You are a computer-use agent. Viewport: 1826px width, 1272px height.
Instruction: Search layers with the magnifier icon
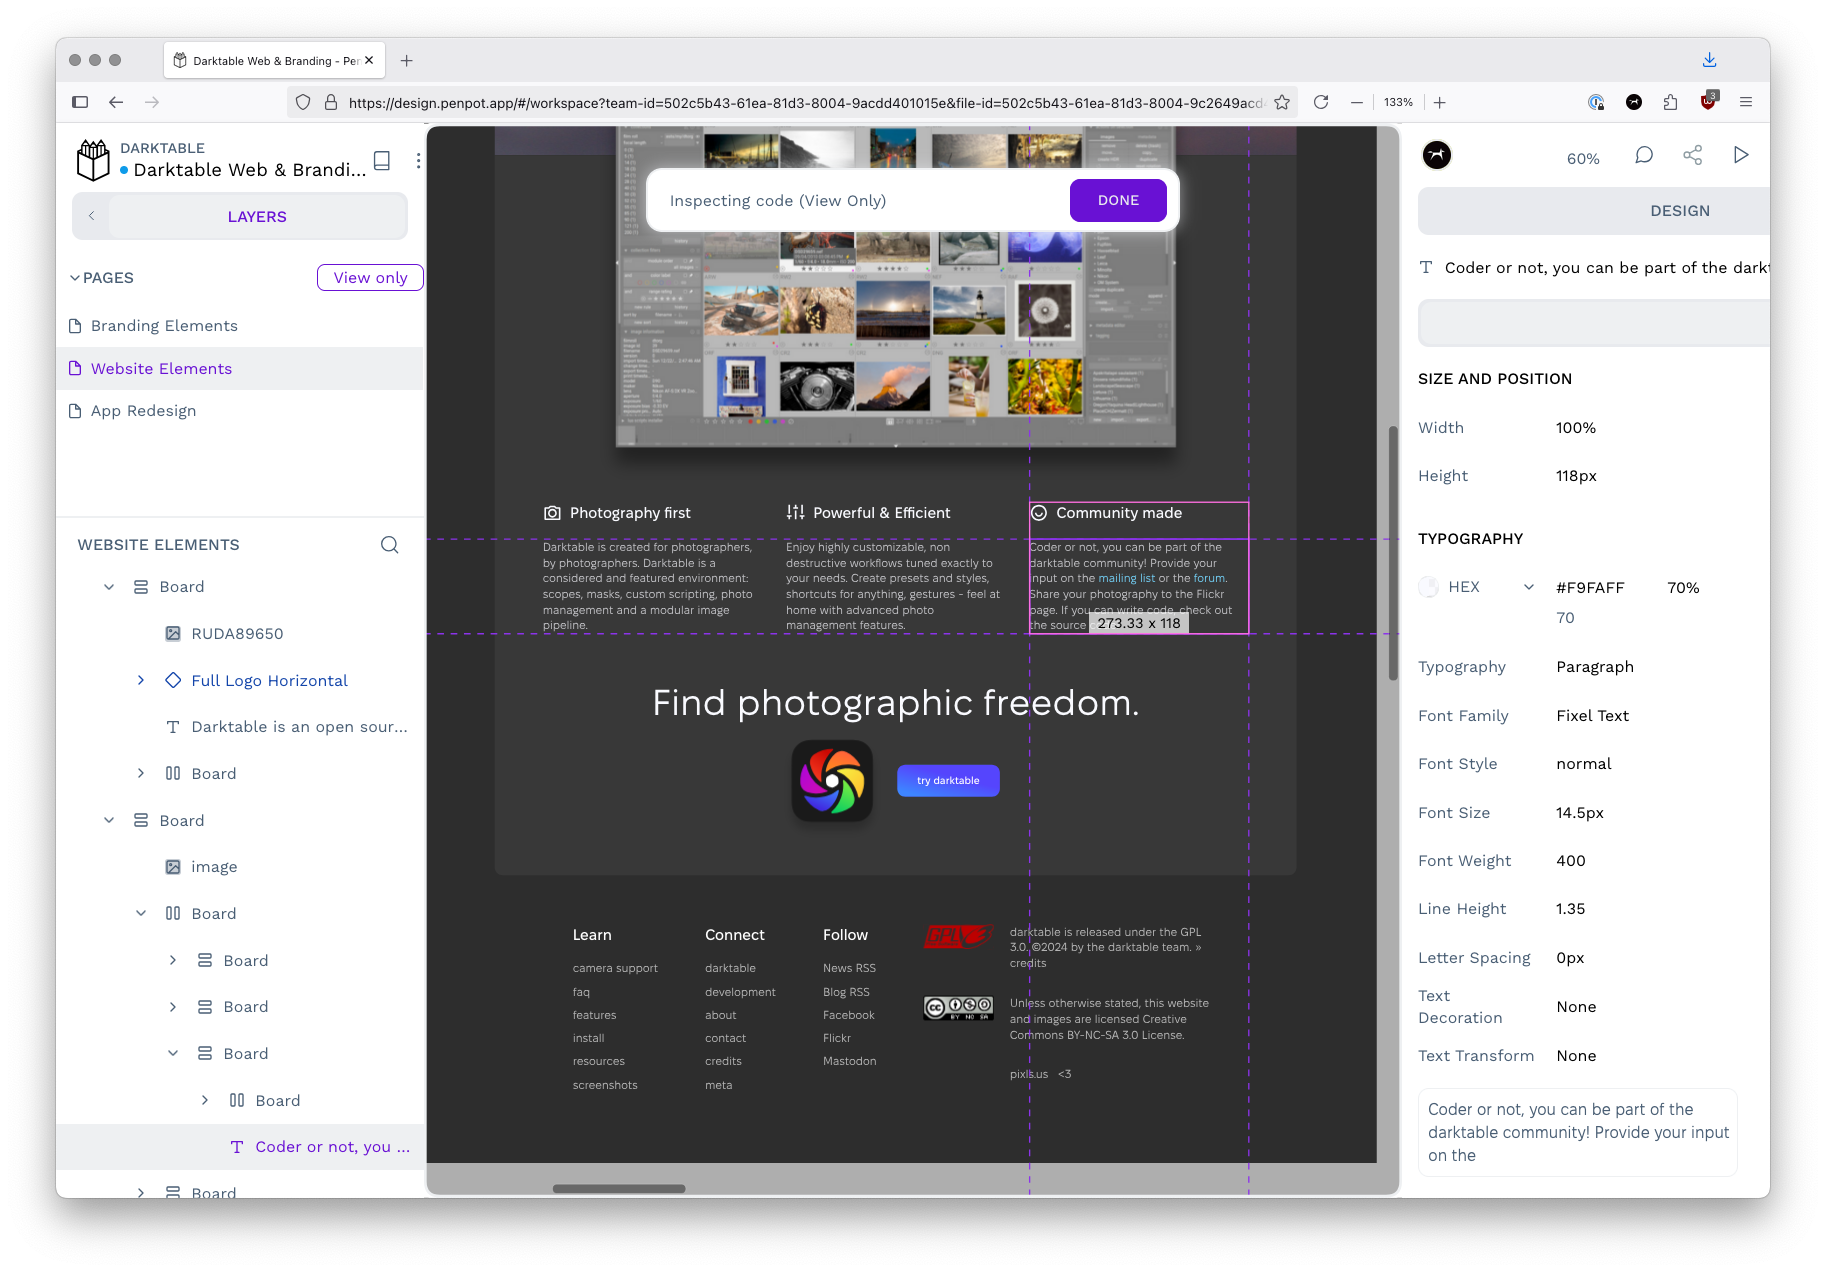(x=389, y=545)
